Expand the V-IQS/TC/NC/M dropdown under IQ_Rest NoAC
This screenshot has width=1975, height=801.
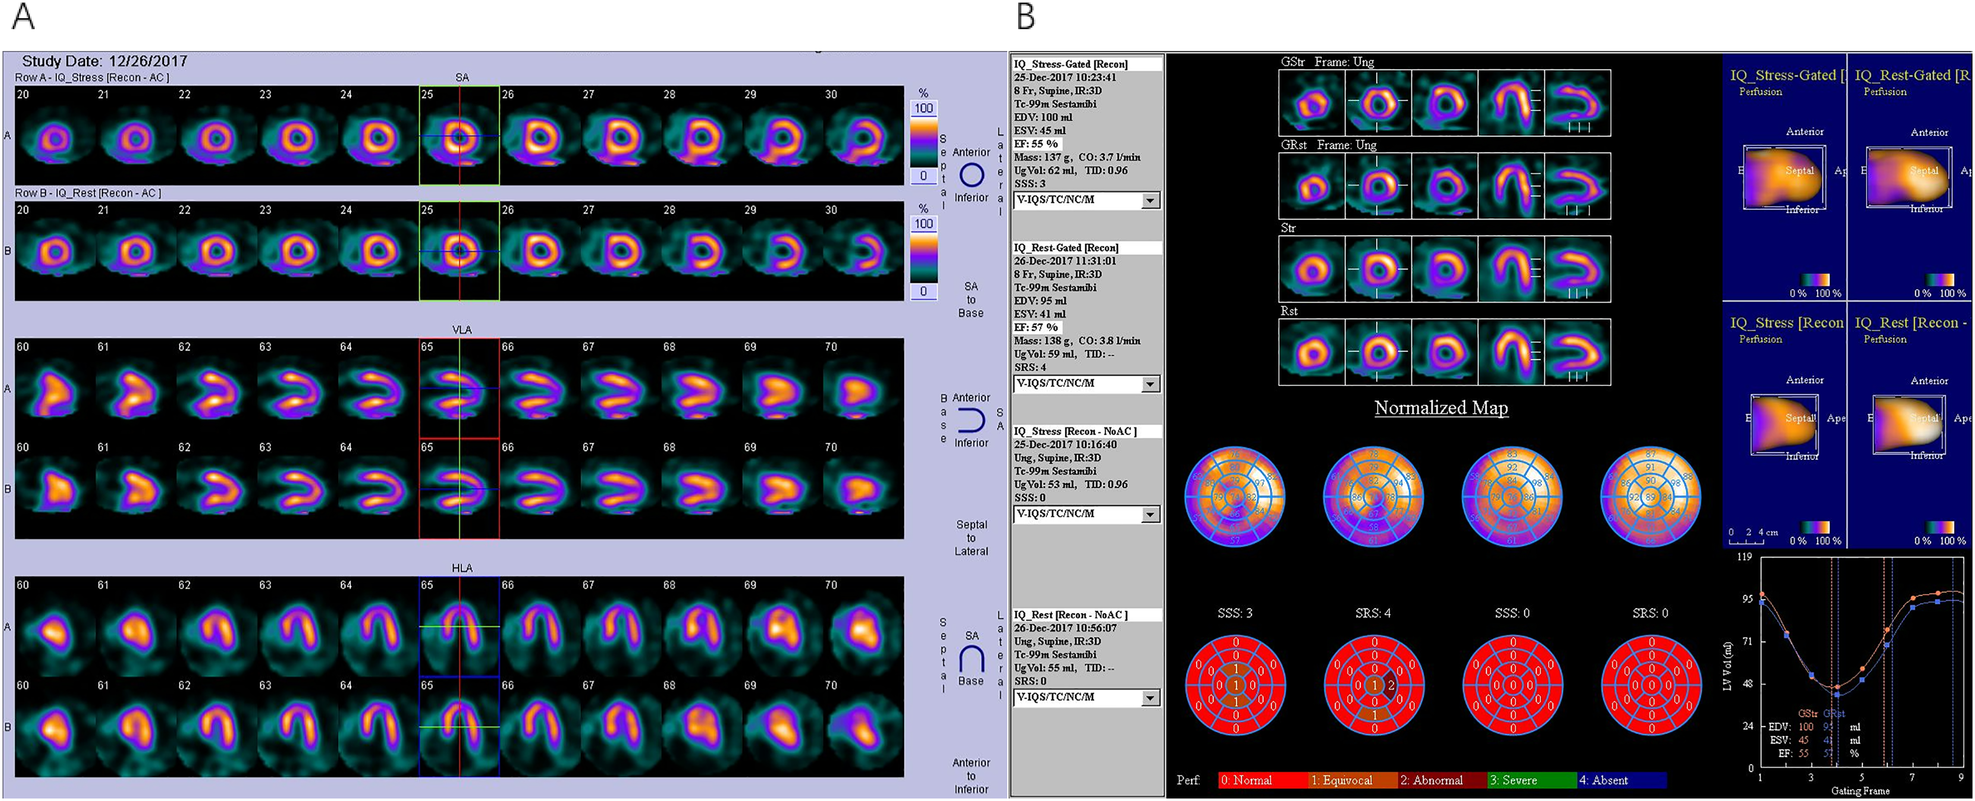[x=1150, y=698]
